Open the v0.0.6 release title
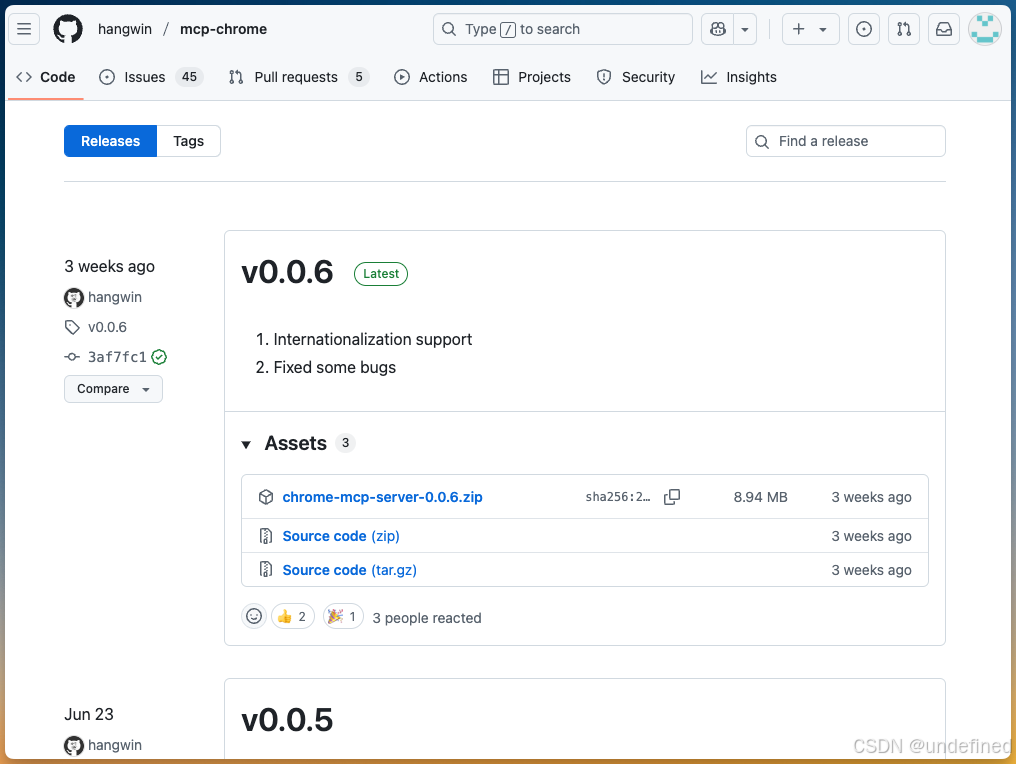 click(287, 272)
